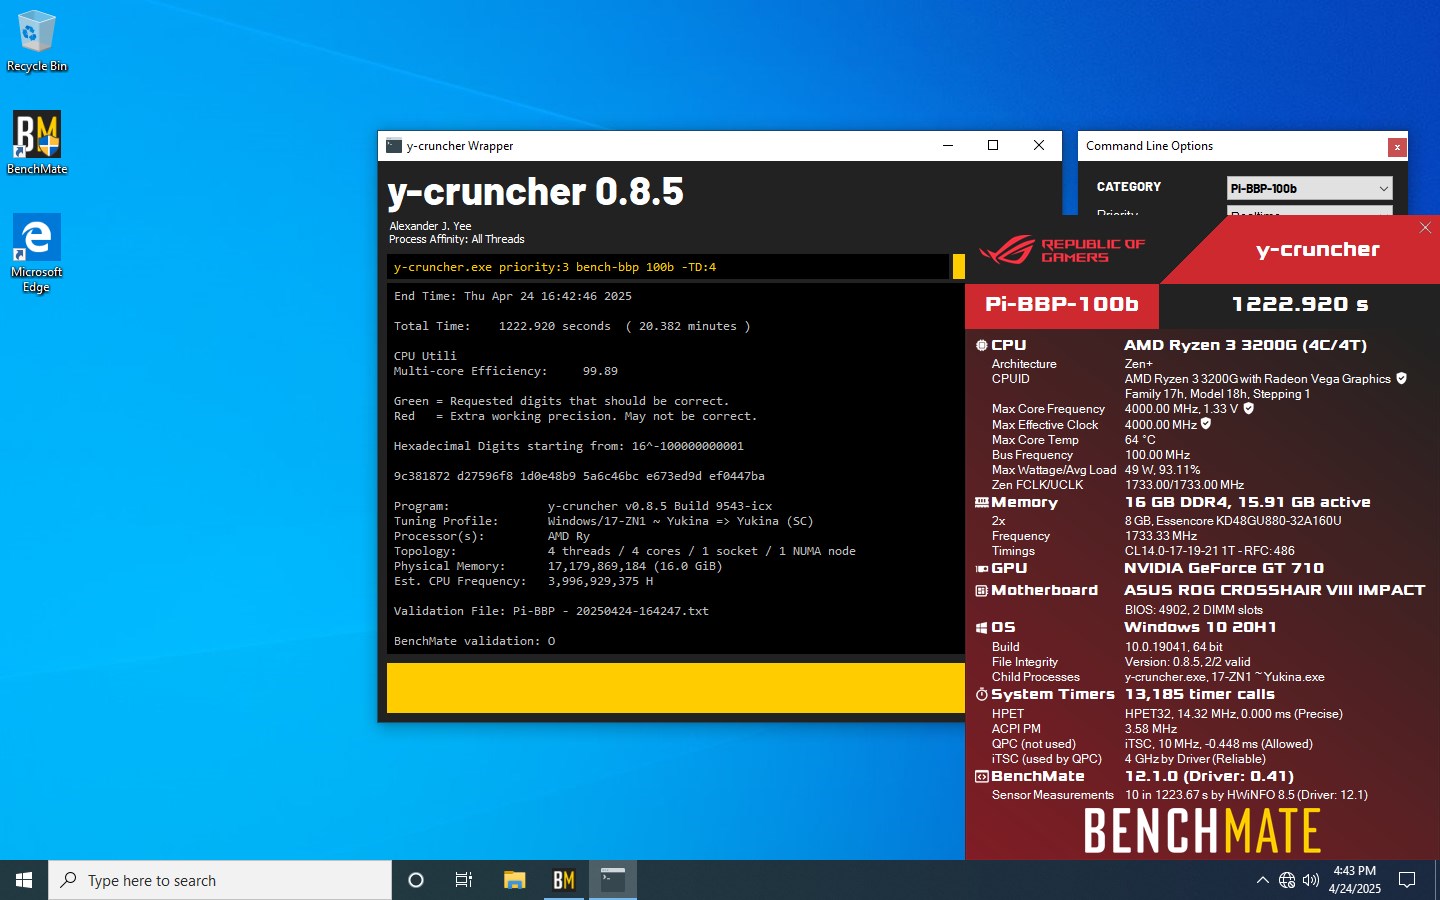1440x900 pixels.
Task: Open Task View from the taskbar
Action: point(464,880)
